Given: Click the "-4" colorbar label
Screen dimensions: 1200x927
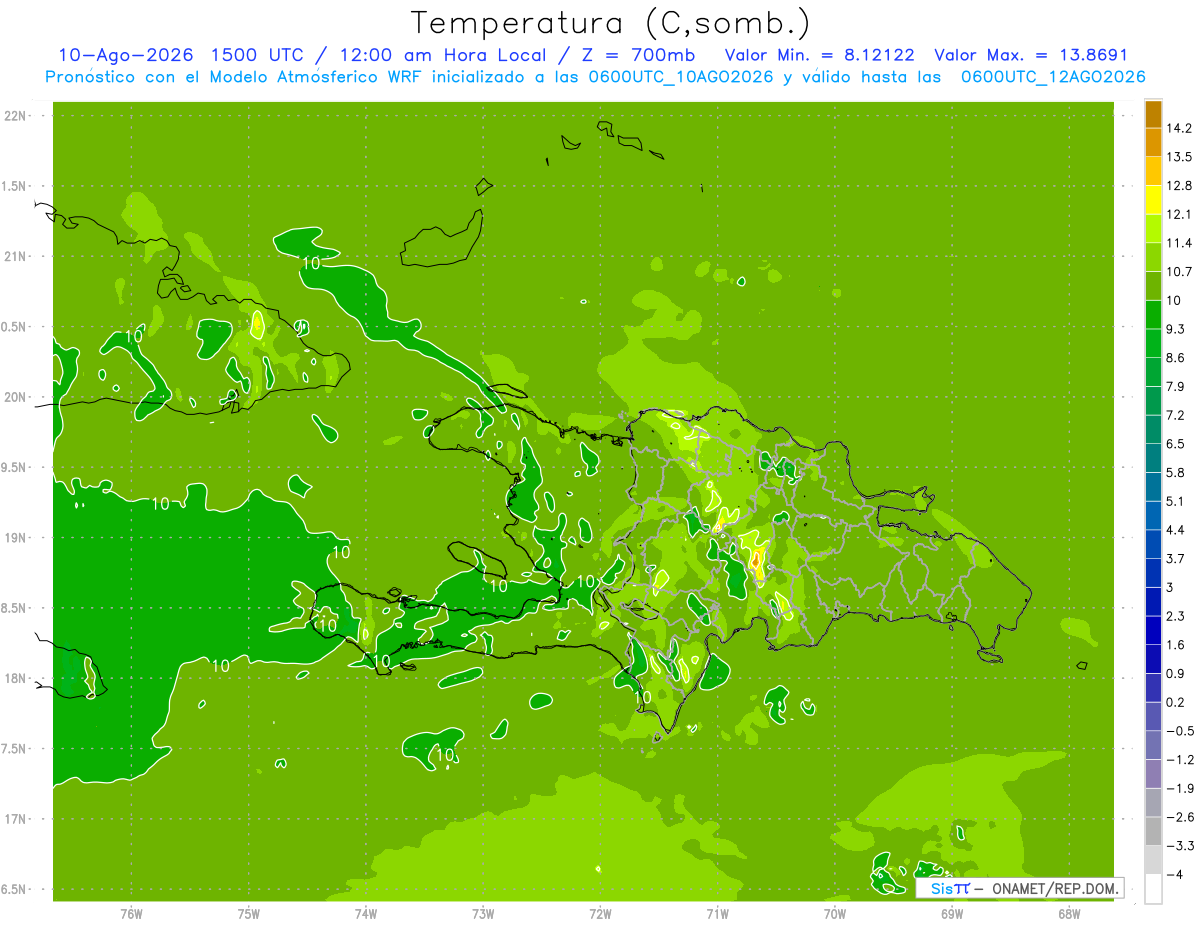Looking at the screenshot, I should click(1176, 874).
